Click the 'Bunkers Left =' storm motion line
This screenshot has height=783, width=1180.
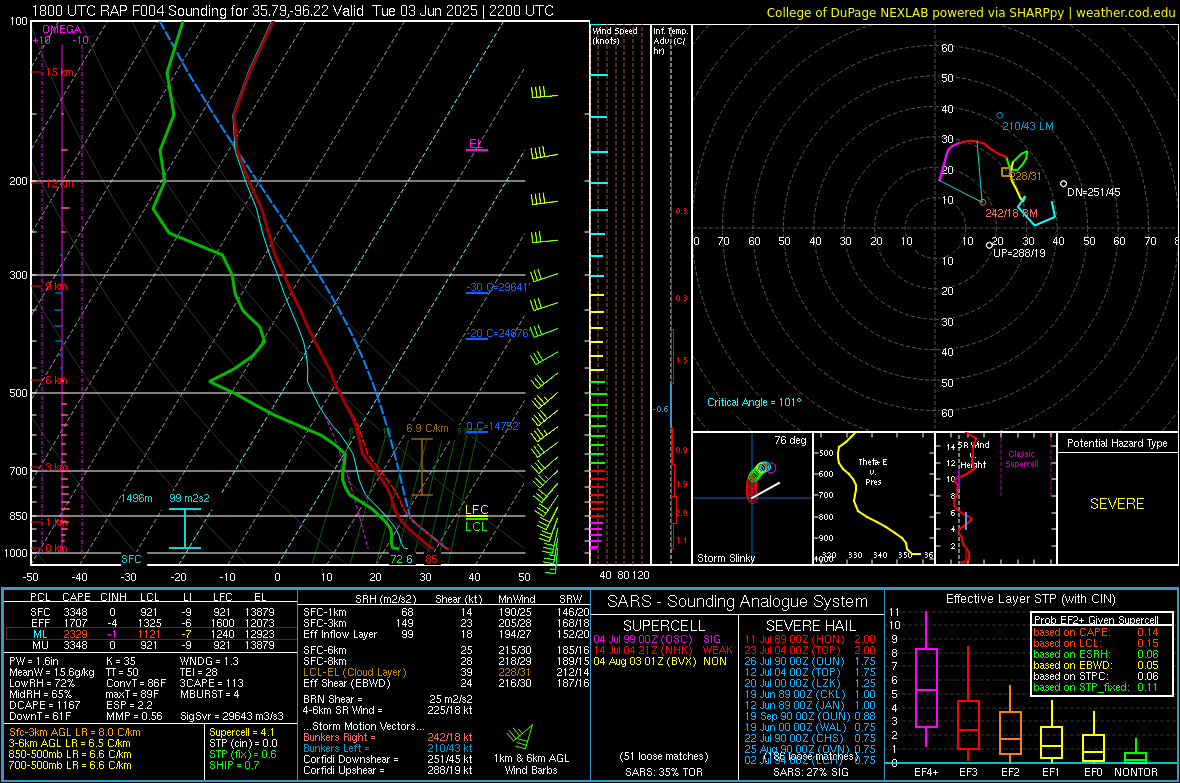coord(388,748)
